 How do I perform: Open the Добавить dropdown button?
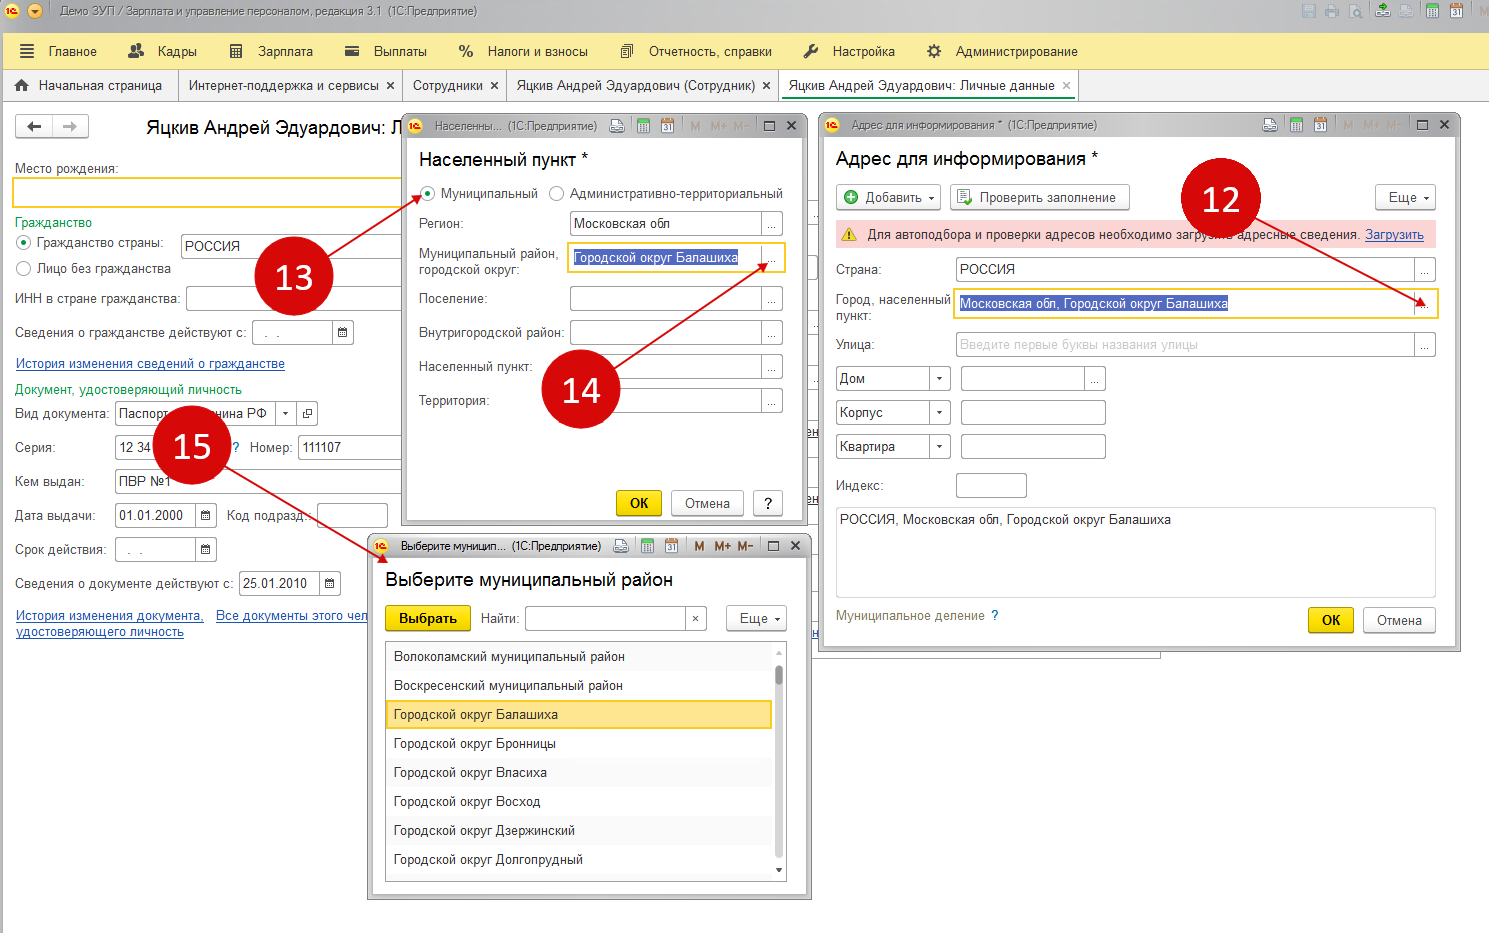[x=889, y=198]
